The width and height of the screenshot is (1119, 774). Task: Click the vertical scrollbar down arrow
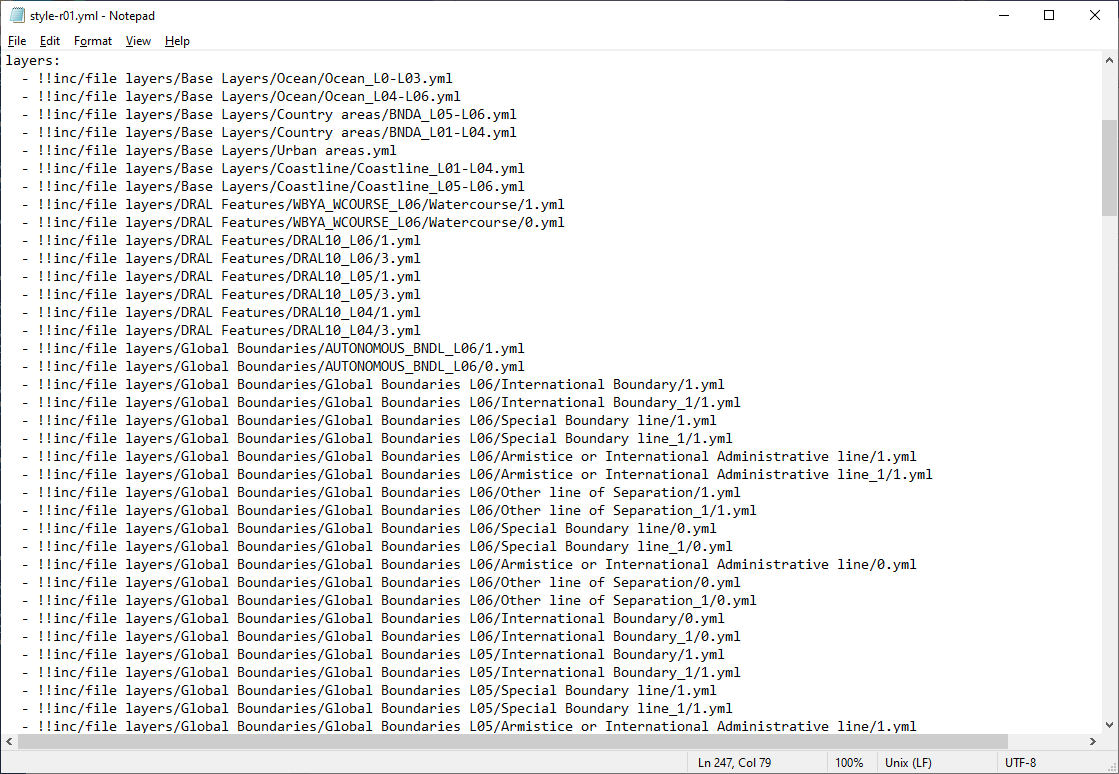[x=1109, y=725]
